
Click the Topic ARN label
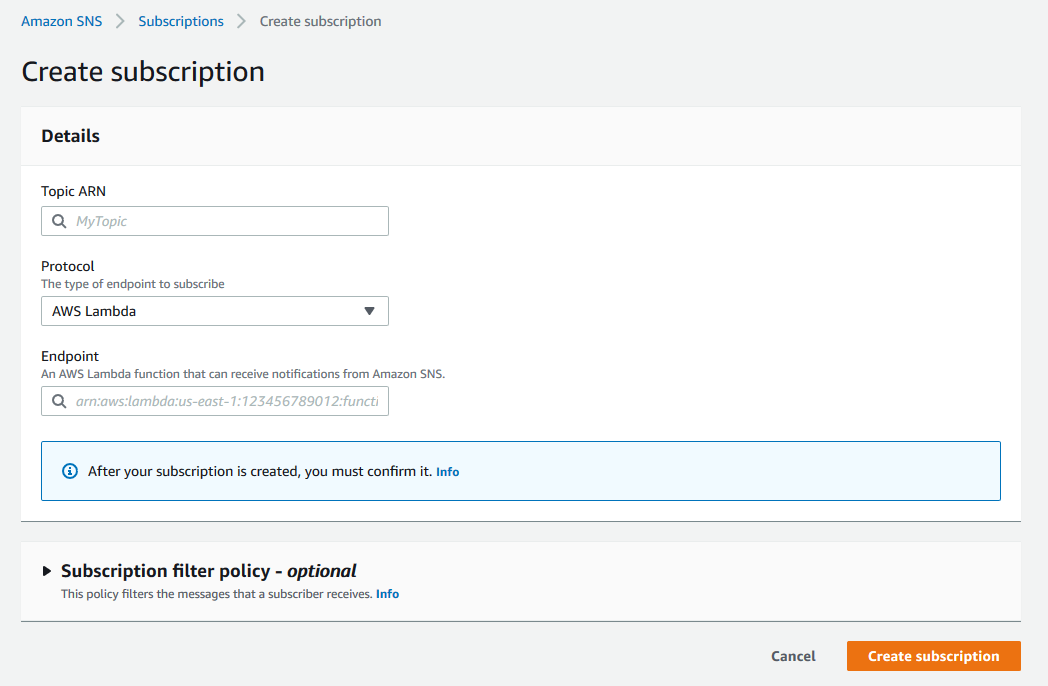[74, 191]
